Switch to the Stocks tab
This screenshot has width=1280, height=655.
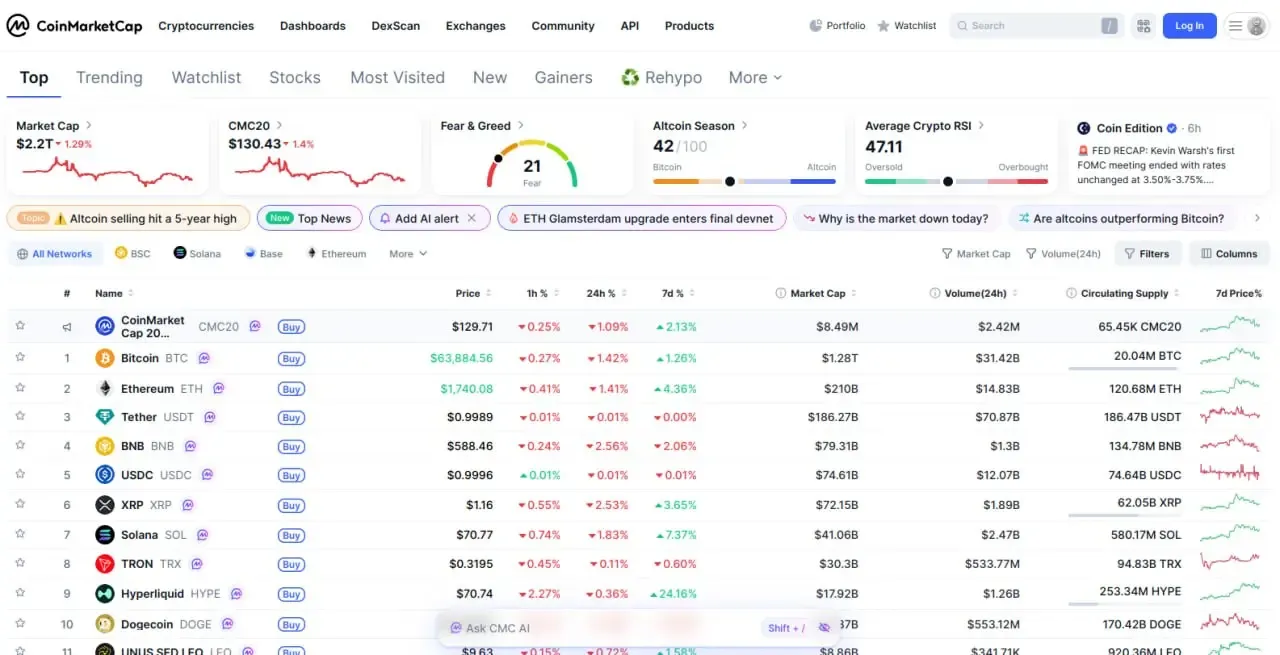295,78
